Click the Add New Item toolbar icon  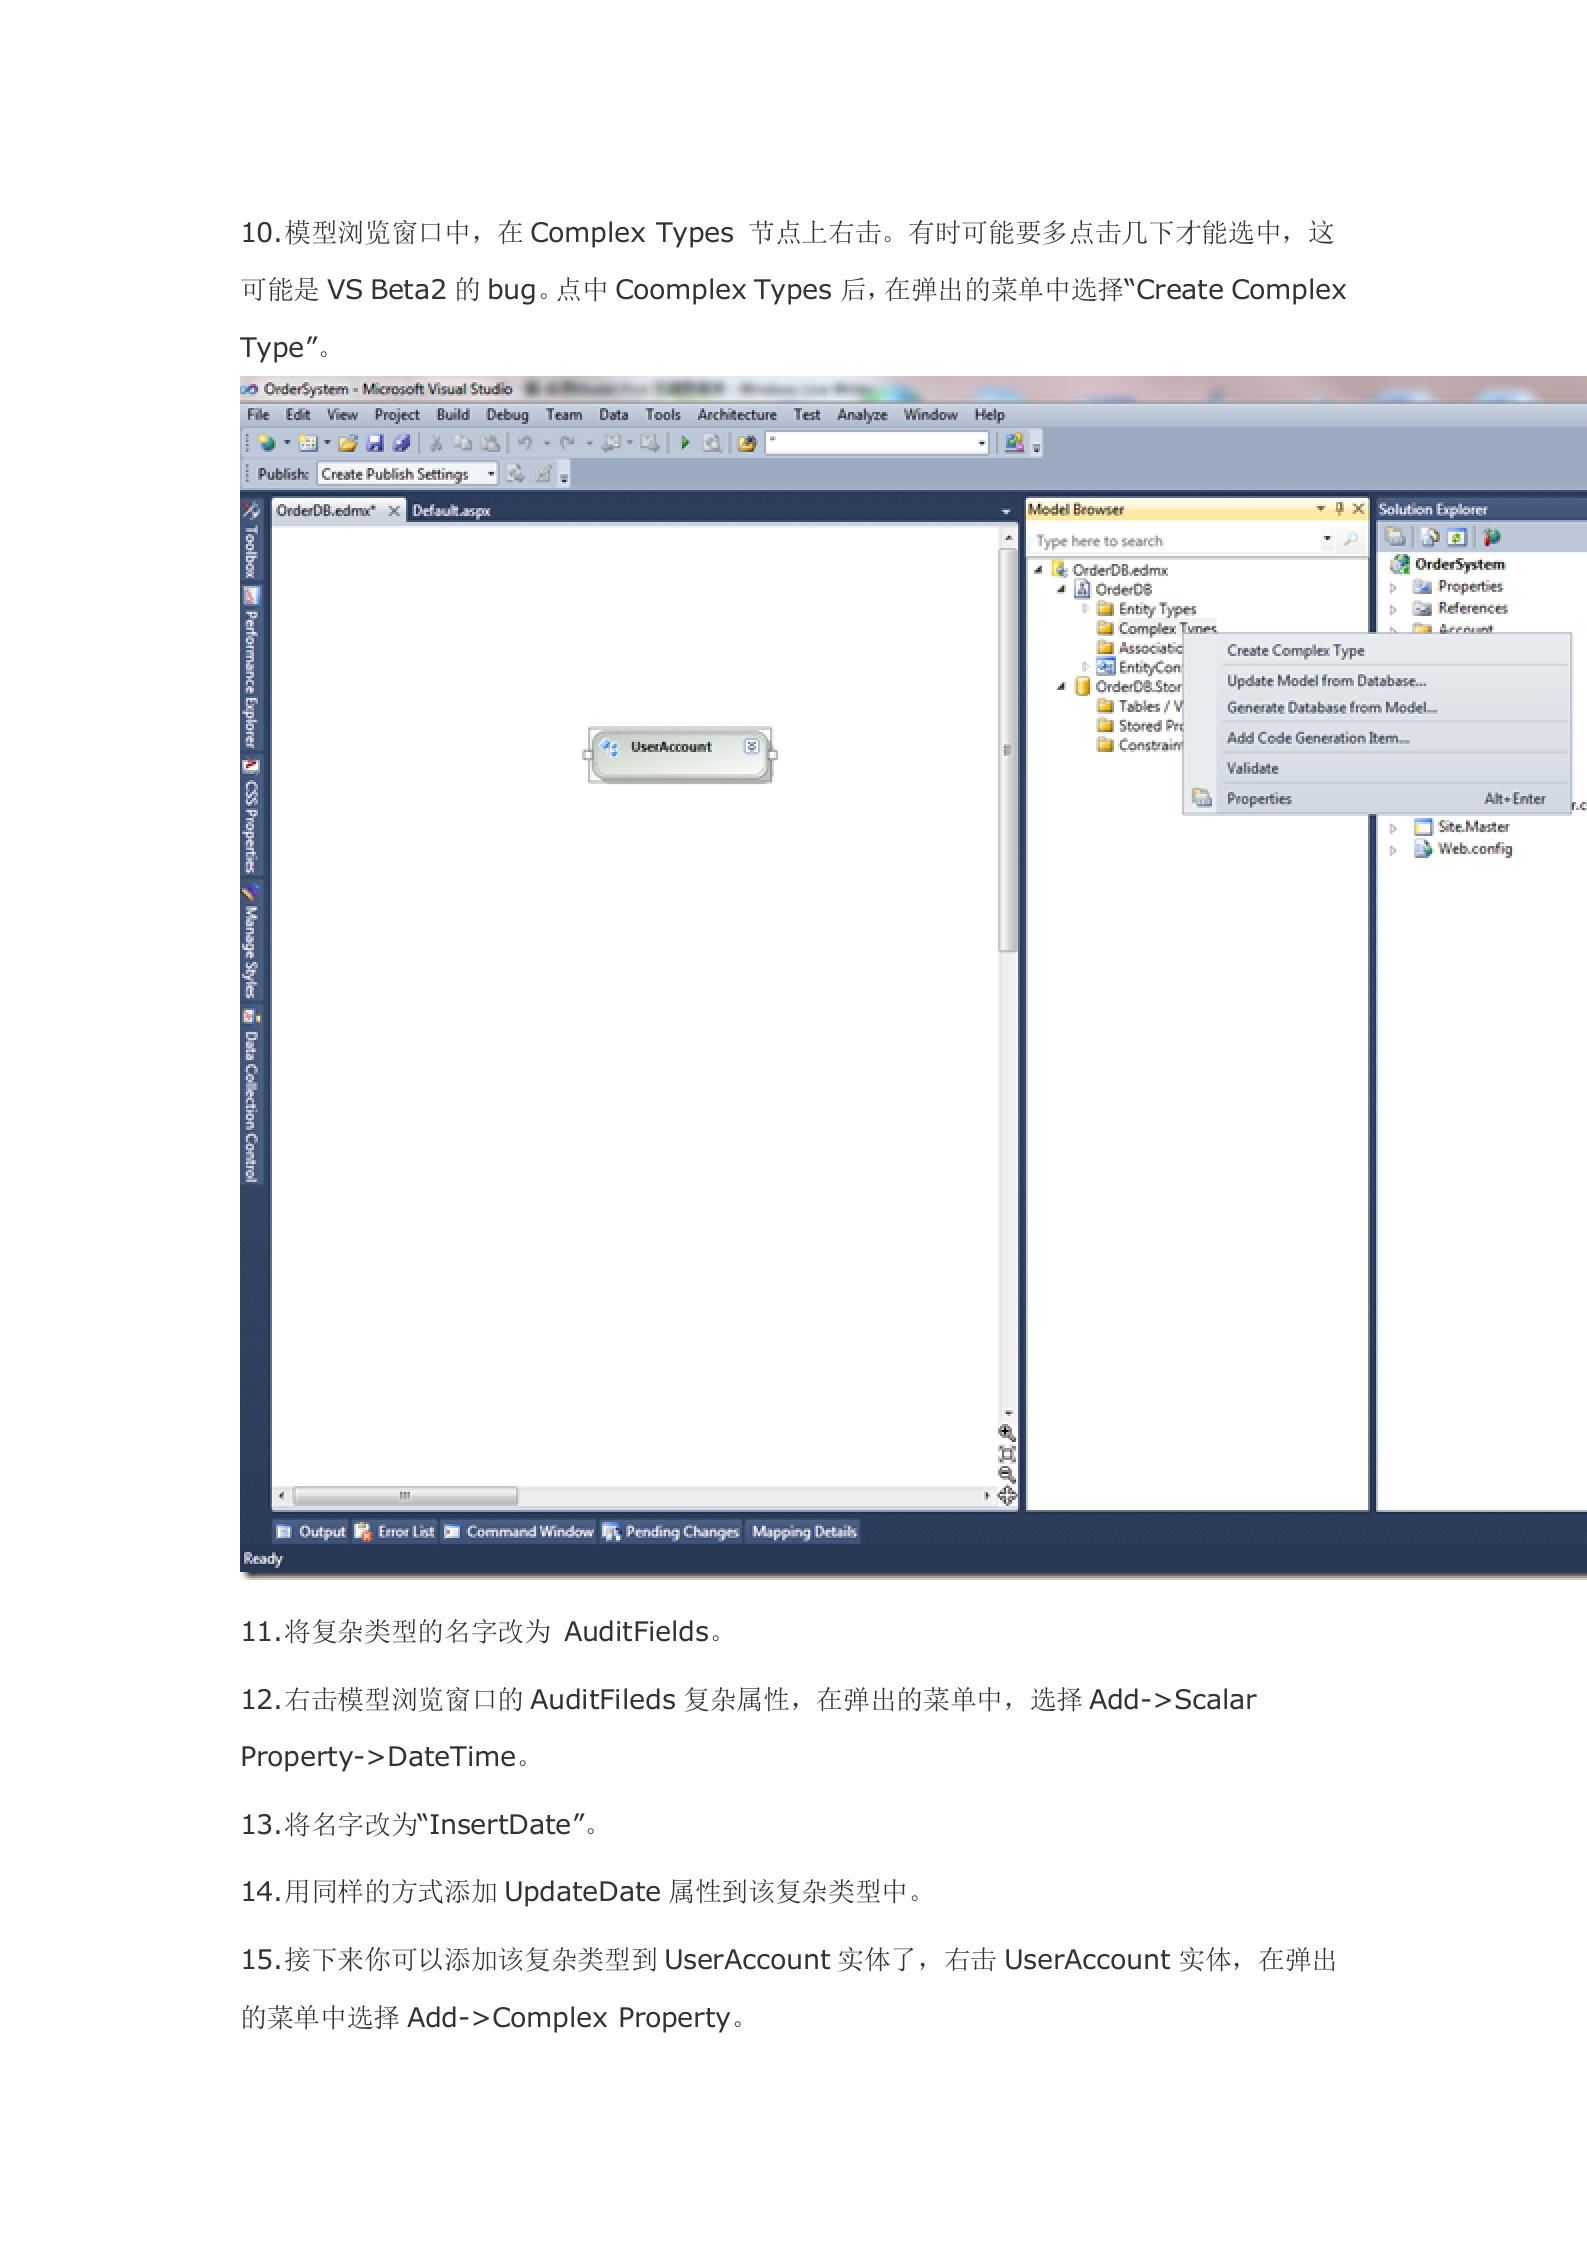[x=308, y=443]
